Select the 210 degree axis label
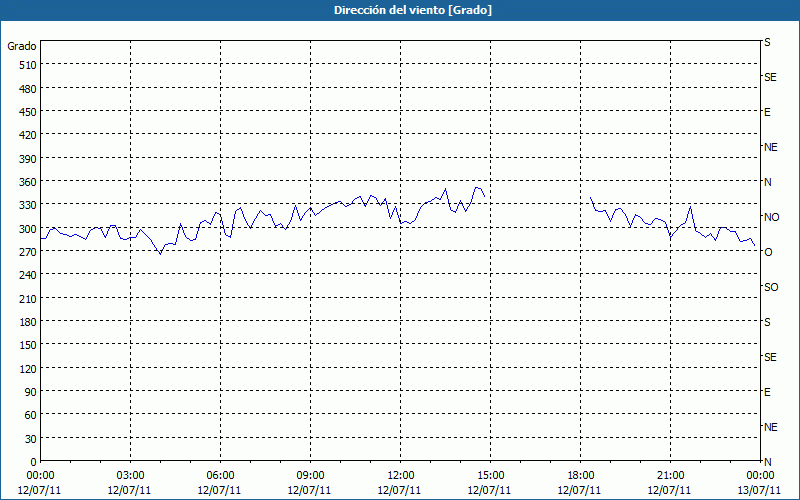This screenshot has width=800, height=500. pyautogui.click(x=28, y=299)
